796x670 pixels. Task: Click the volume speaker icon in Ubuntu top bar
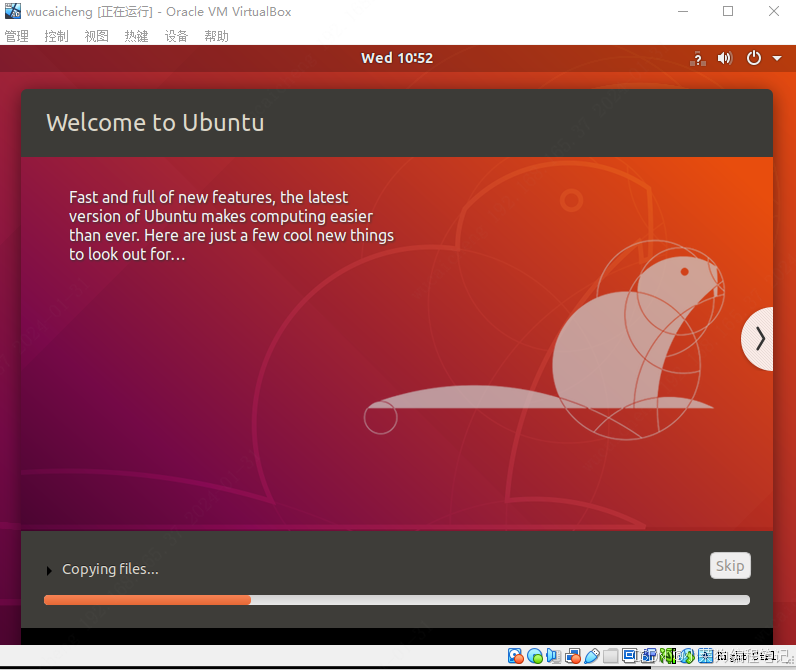point(724,58)
